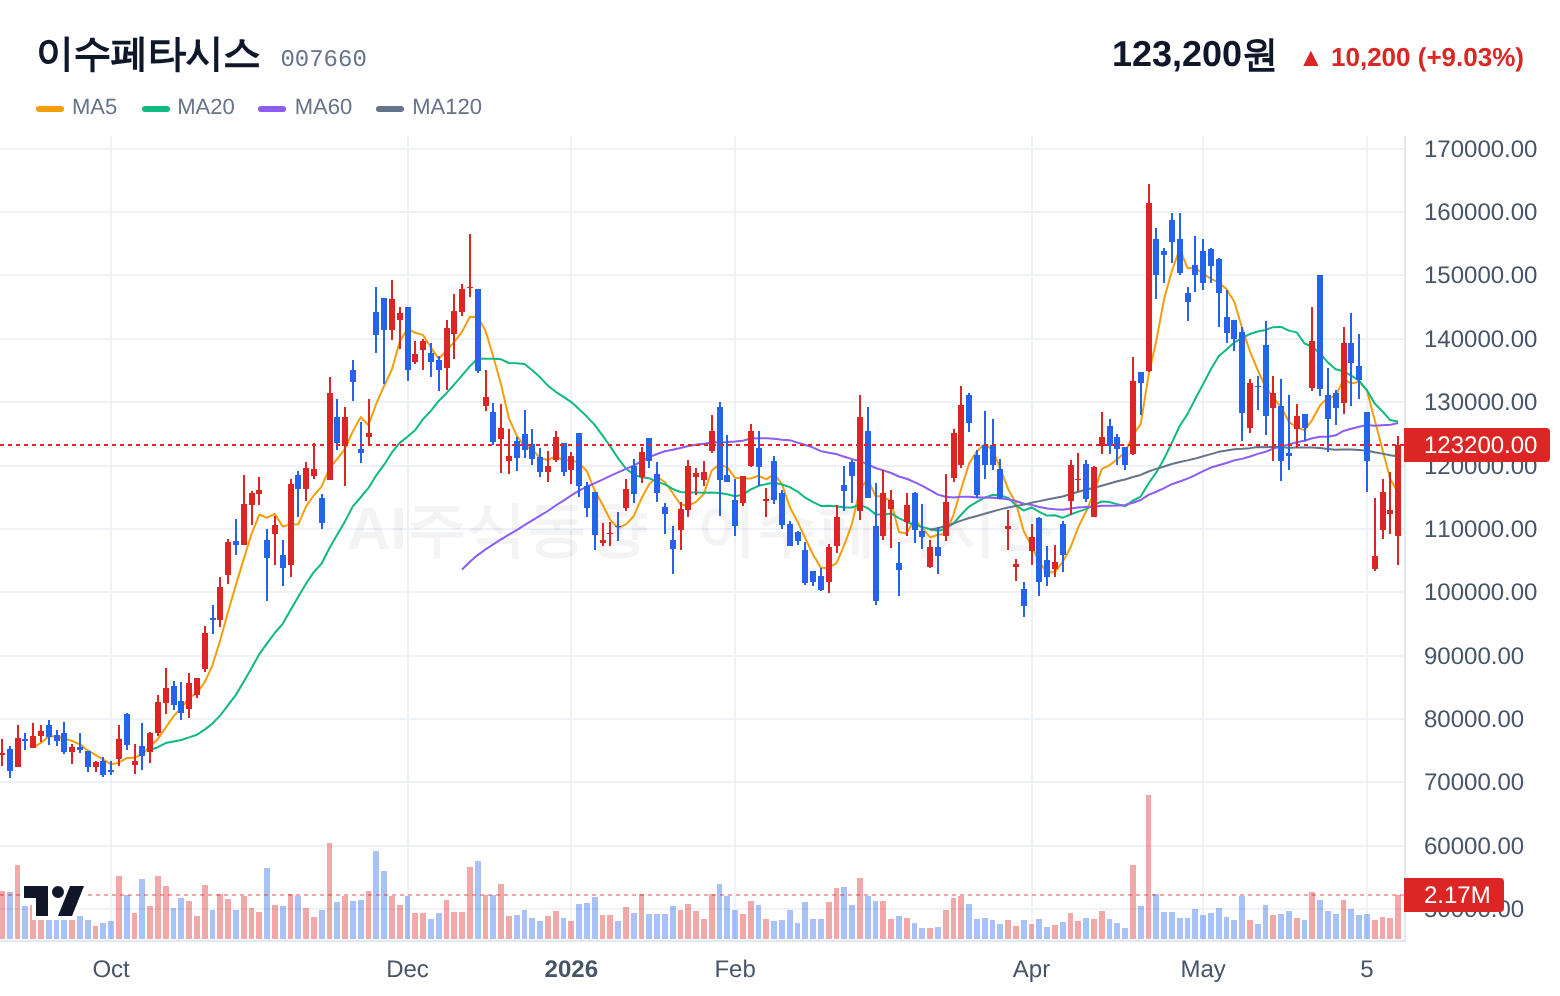The image size is (1560, 996).
Task: Click the 160000.00 price axis label
Action: click(1480, 212)
